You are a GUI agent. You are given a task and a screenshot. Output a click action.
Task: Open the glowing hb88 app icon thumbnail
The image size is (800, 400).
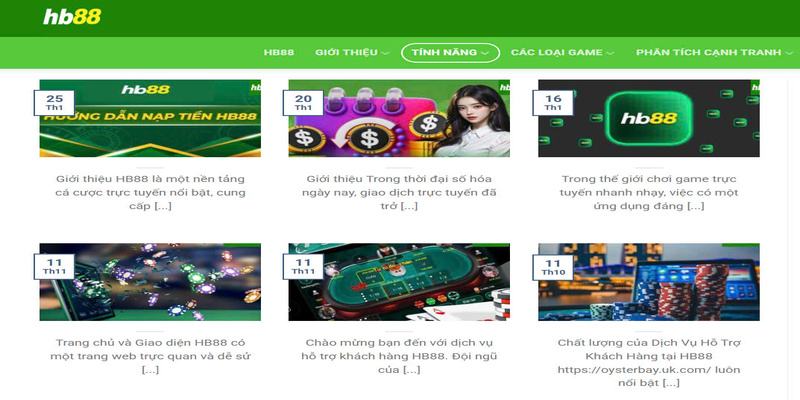click(648, 118)
